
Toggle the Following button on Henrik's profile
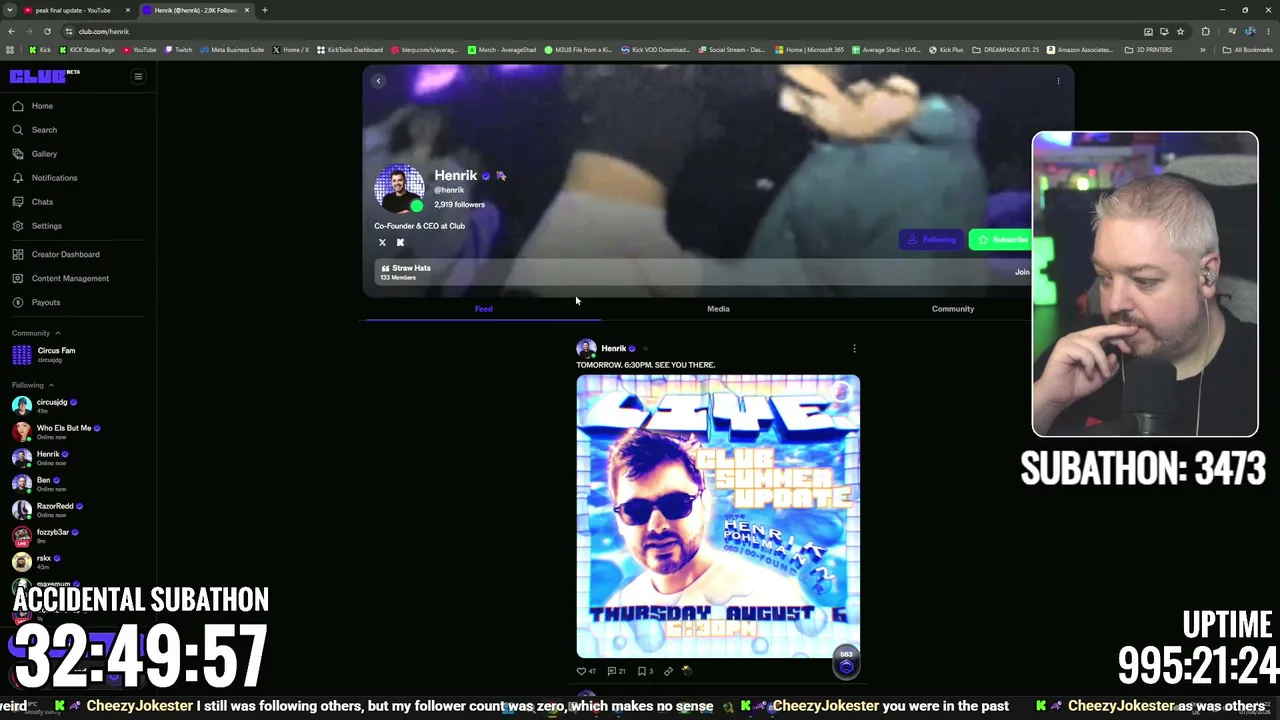point(931,240)
